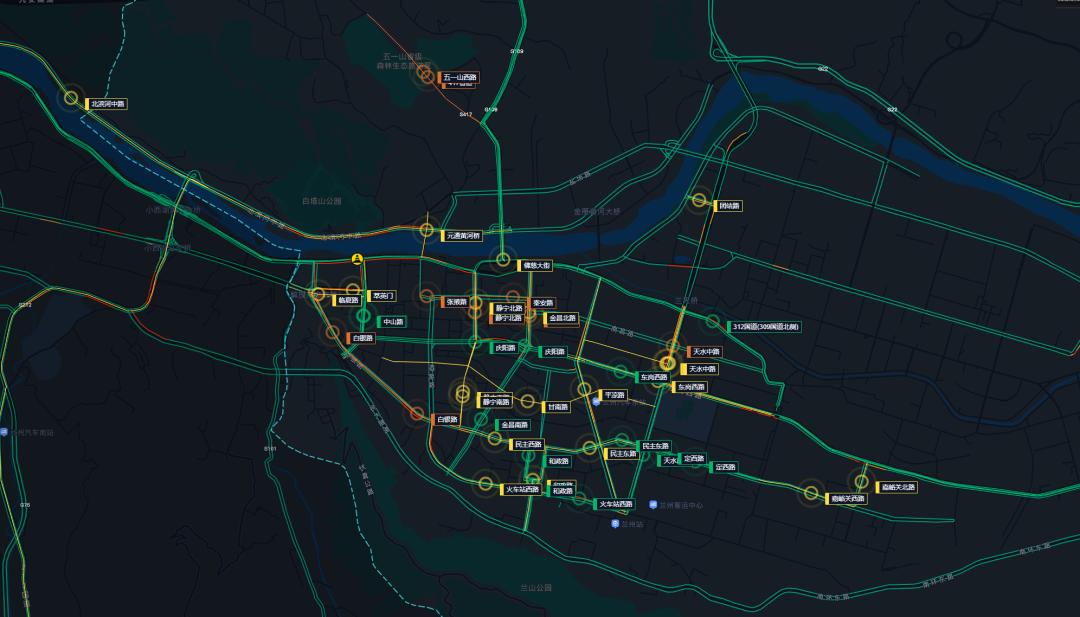Select the blue 兰州客运中心 POI marker icon
This screenshot has width=1080, height=617.
pos(652,503)
